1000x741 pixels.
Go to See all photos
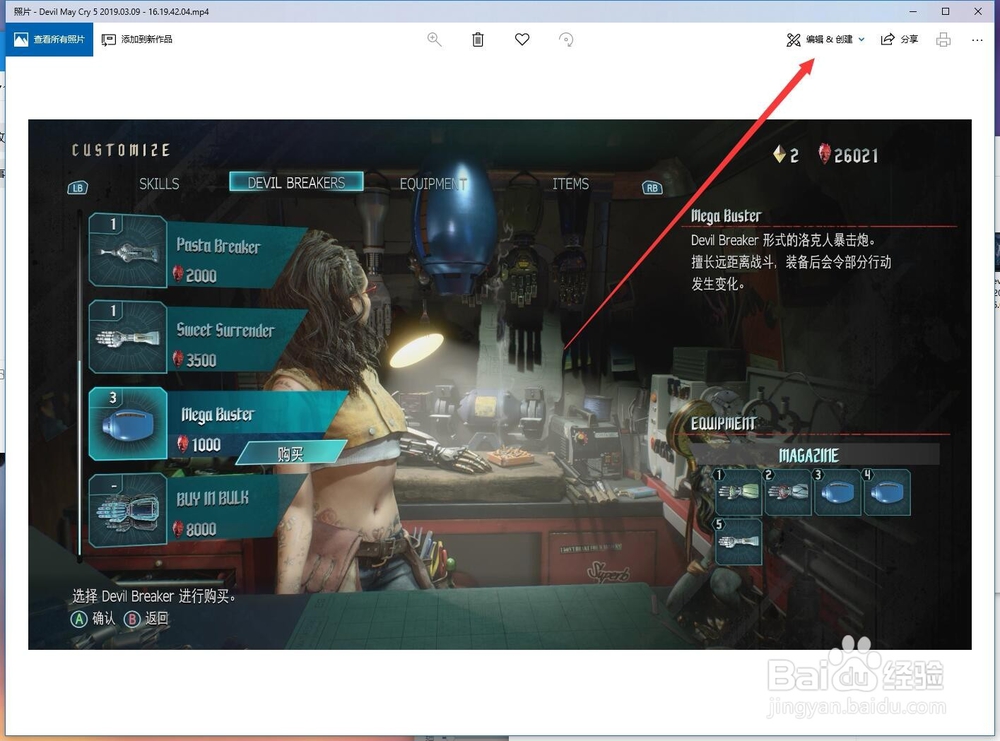49,40
